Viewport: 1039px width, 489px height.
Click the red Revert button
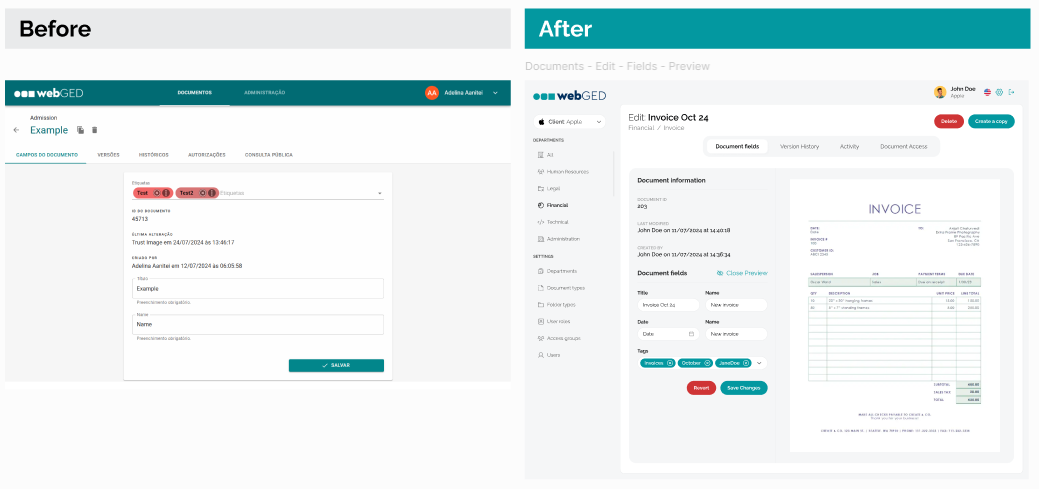click(701, 388)
